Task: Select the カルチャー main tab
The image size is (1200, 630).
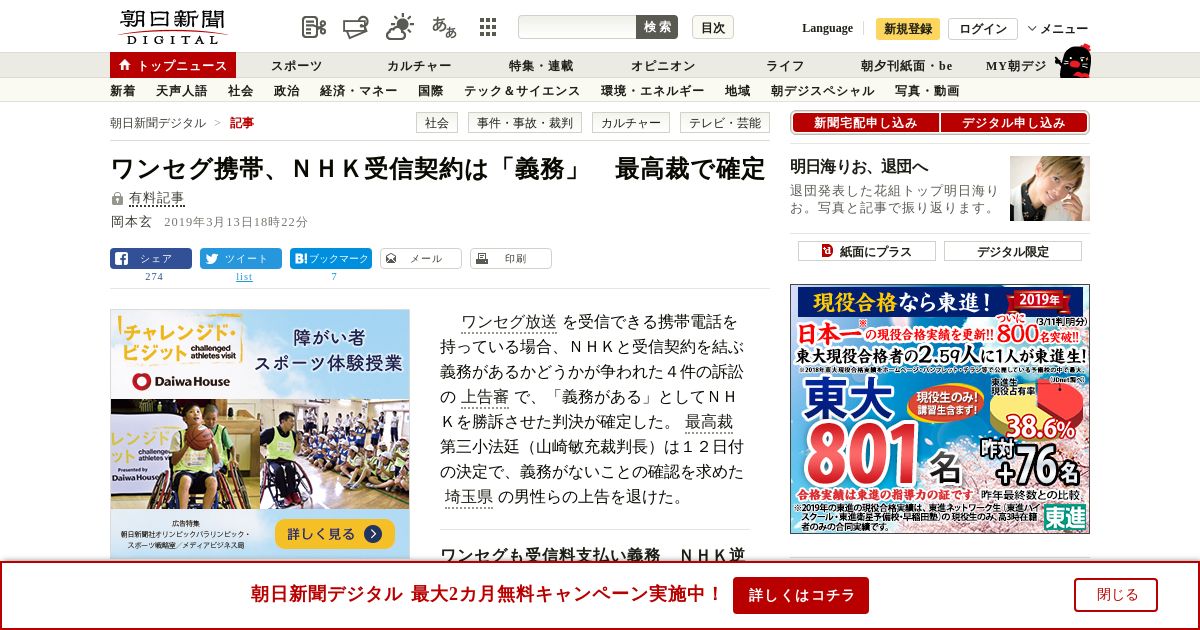Action: [x=419, y=65]
